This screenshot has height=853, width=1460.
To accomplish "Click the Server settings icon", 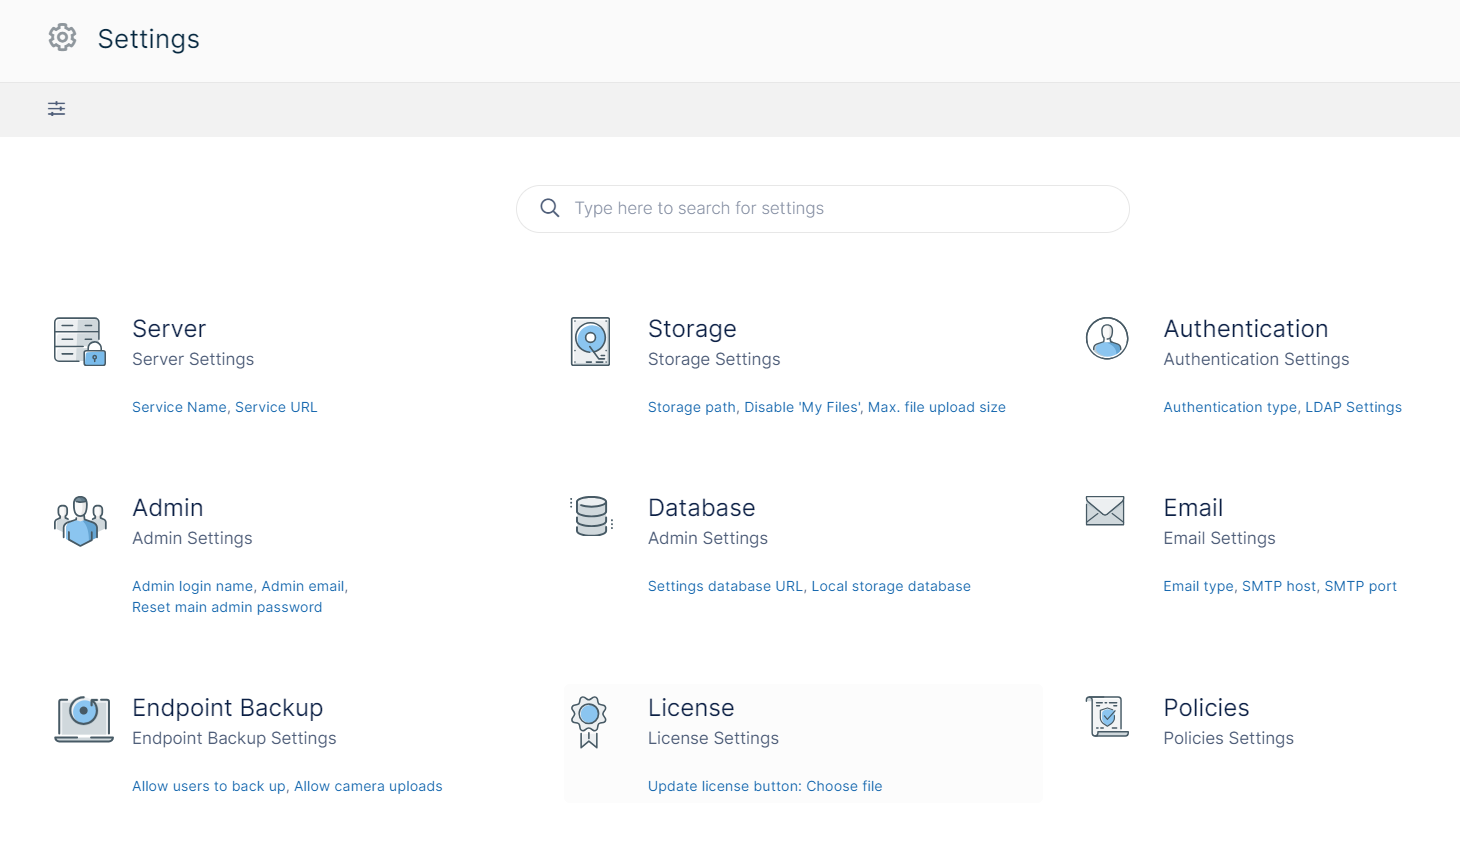I will (x=80, y=342).
